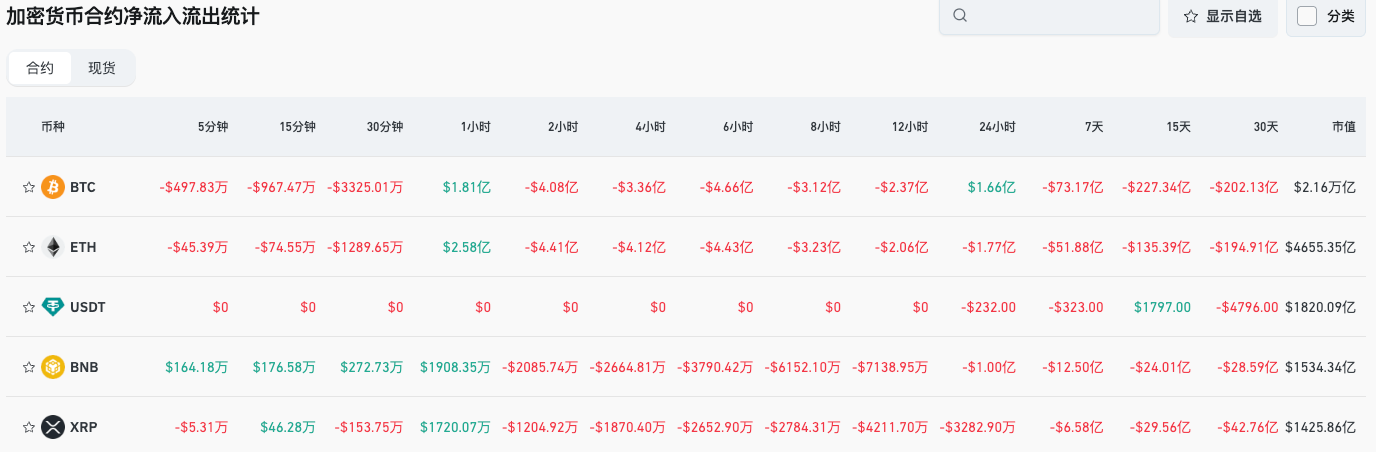Click the Ethereum coin logo icon

[53, 247]
